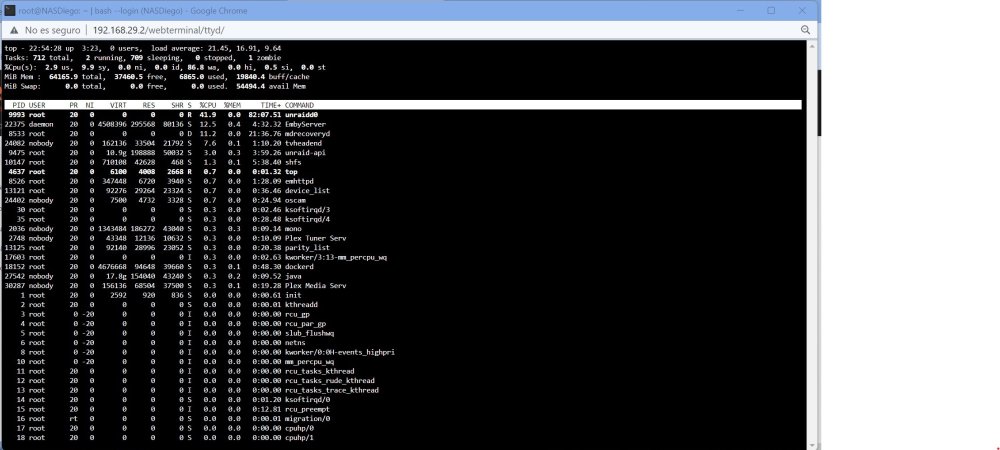1000x450 pixels.
Task: Click the 54494.4 avail Mem value
Action: [271, 87]
